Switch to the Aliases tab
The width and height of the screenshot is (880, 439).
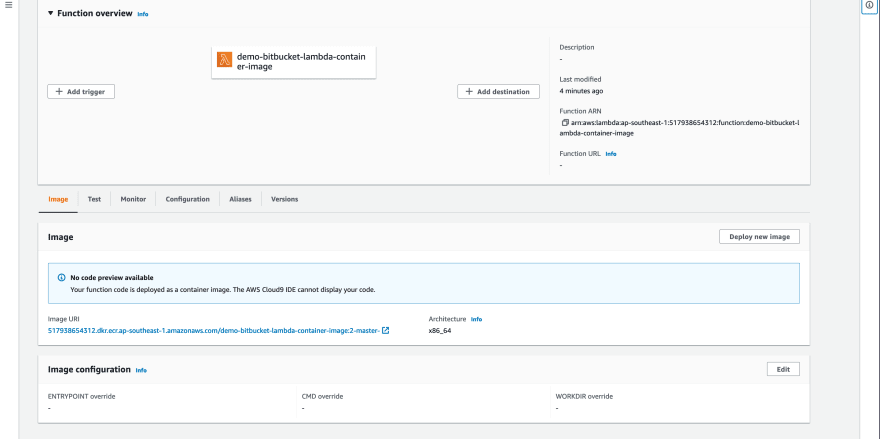(240, 199)
